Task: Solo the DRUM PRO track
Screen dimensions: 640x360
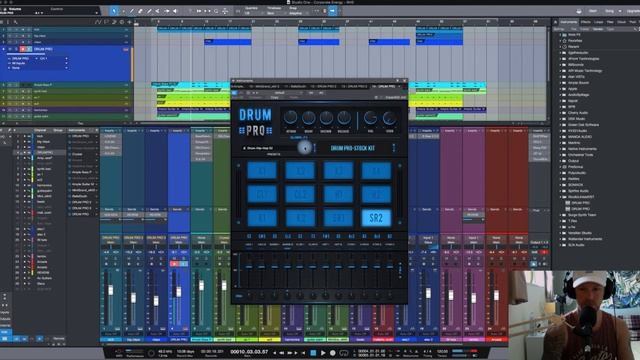Action: click(16, 49)
